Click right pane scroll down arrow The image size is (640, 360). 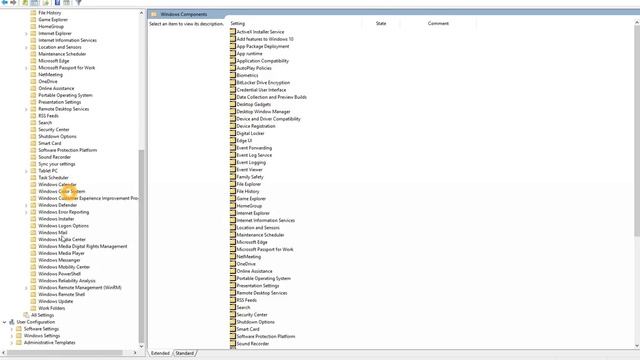(x=637, y=346)
